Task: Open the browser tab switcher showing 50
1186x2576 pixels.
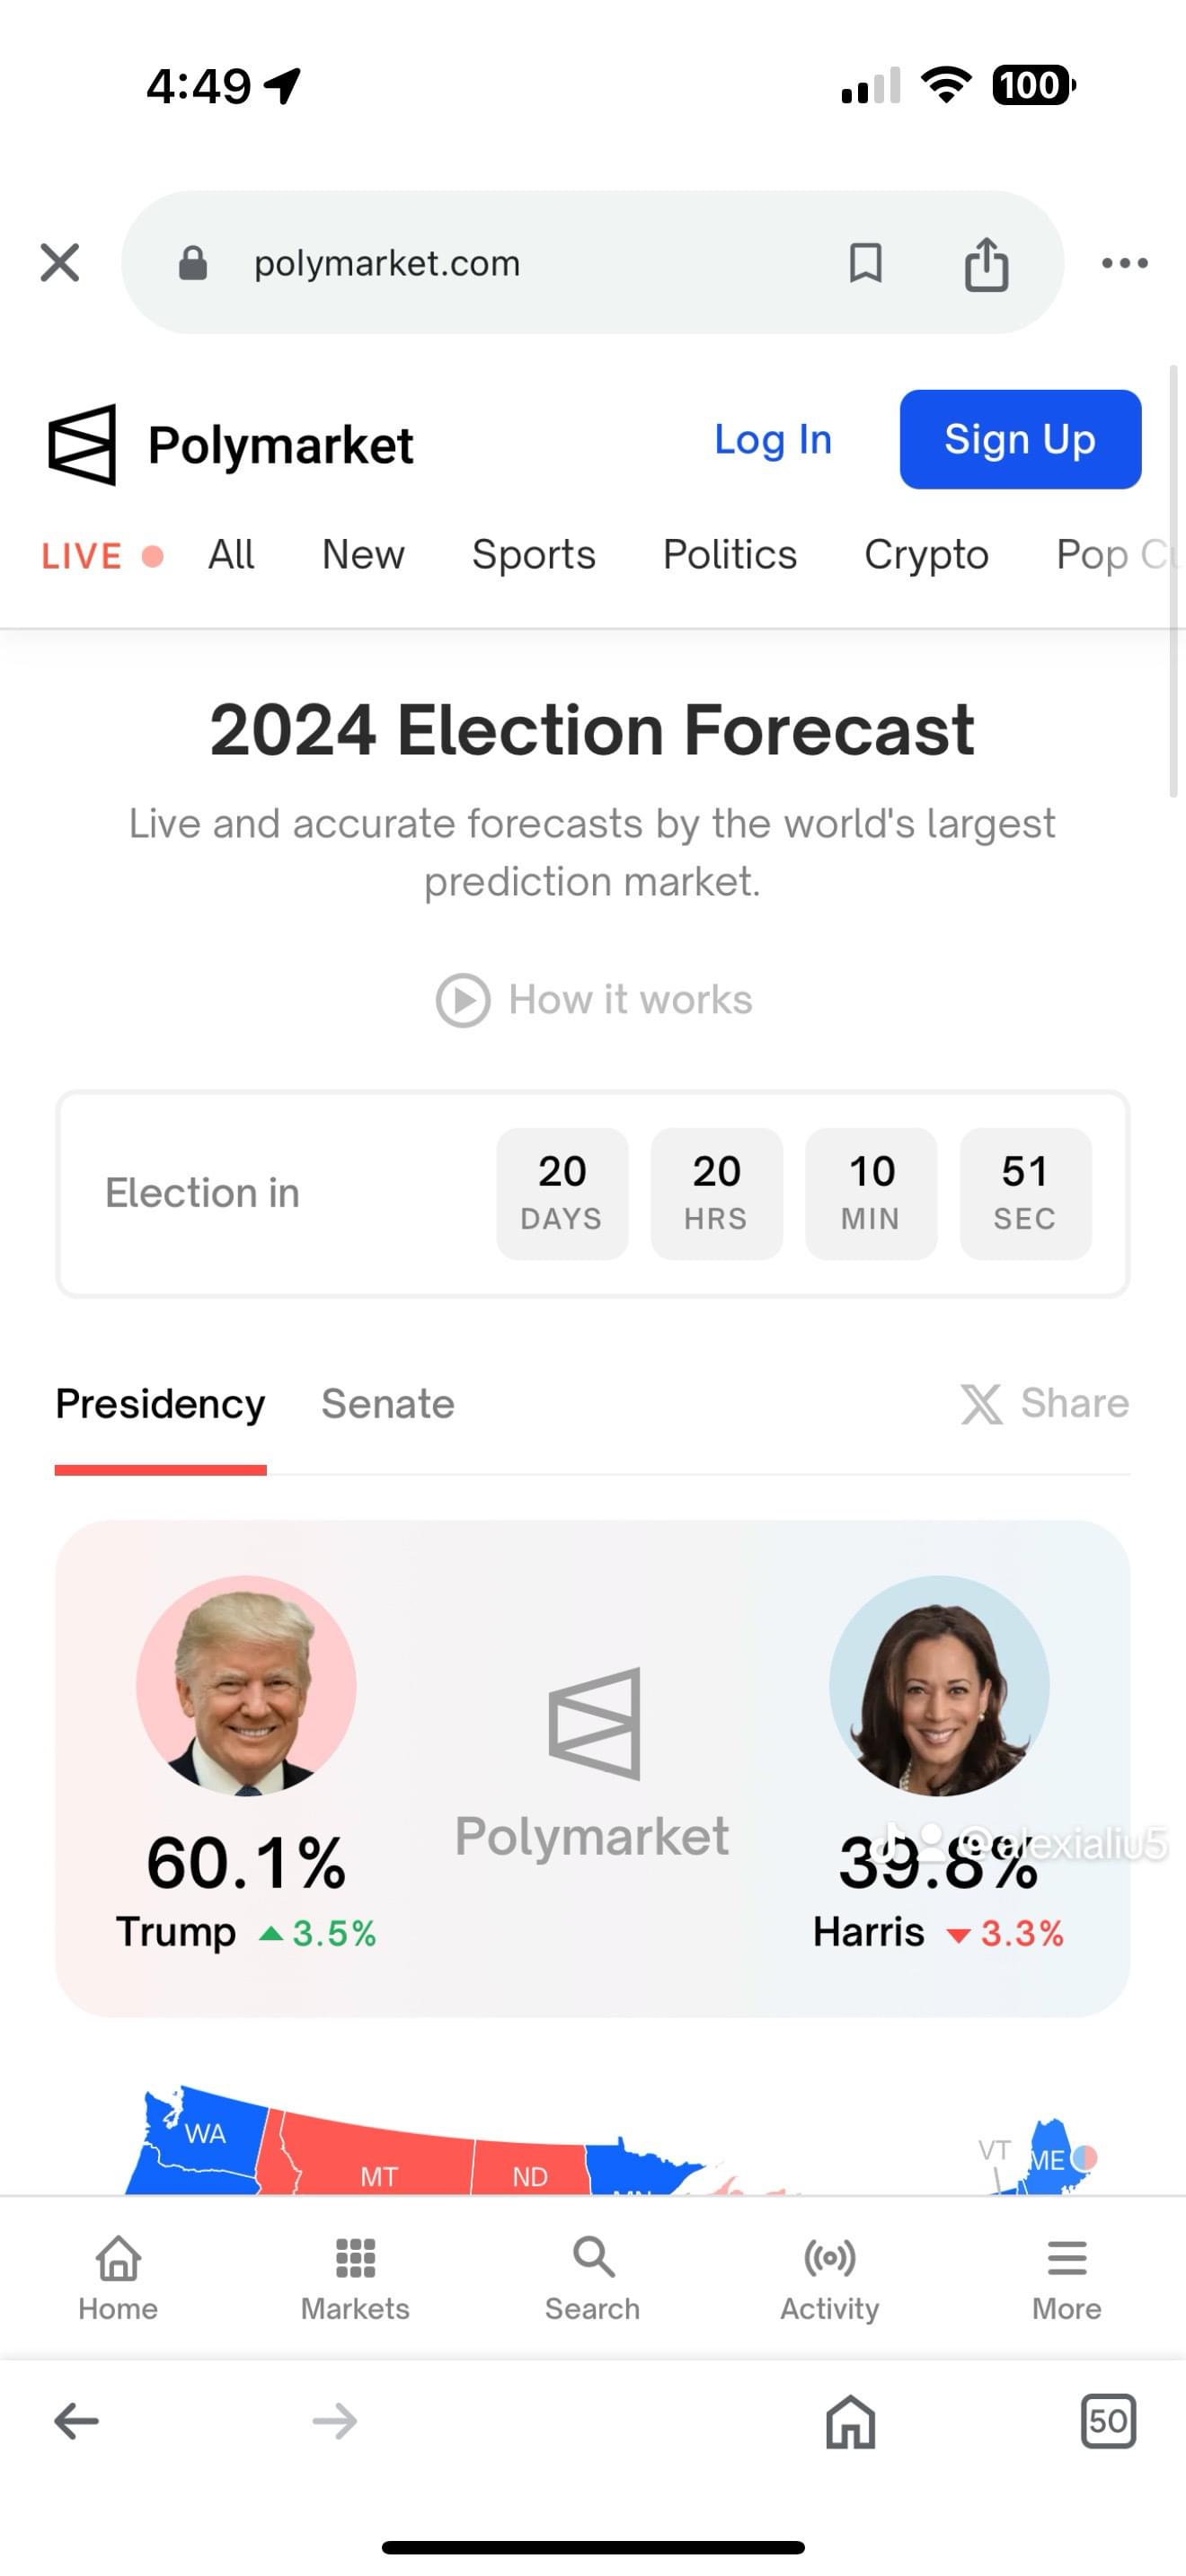Action: [1108, 2421]
